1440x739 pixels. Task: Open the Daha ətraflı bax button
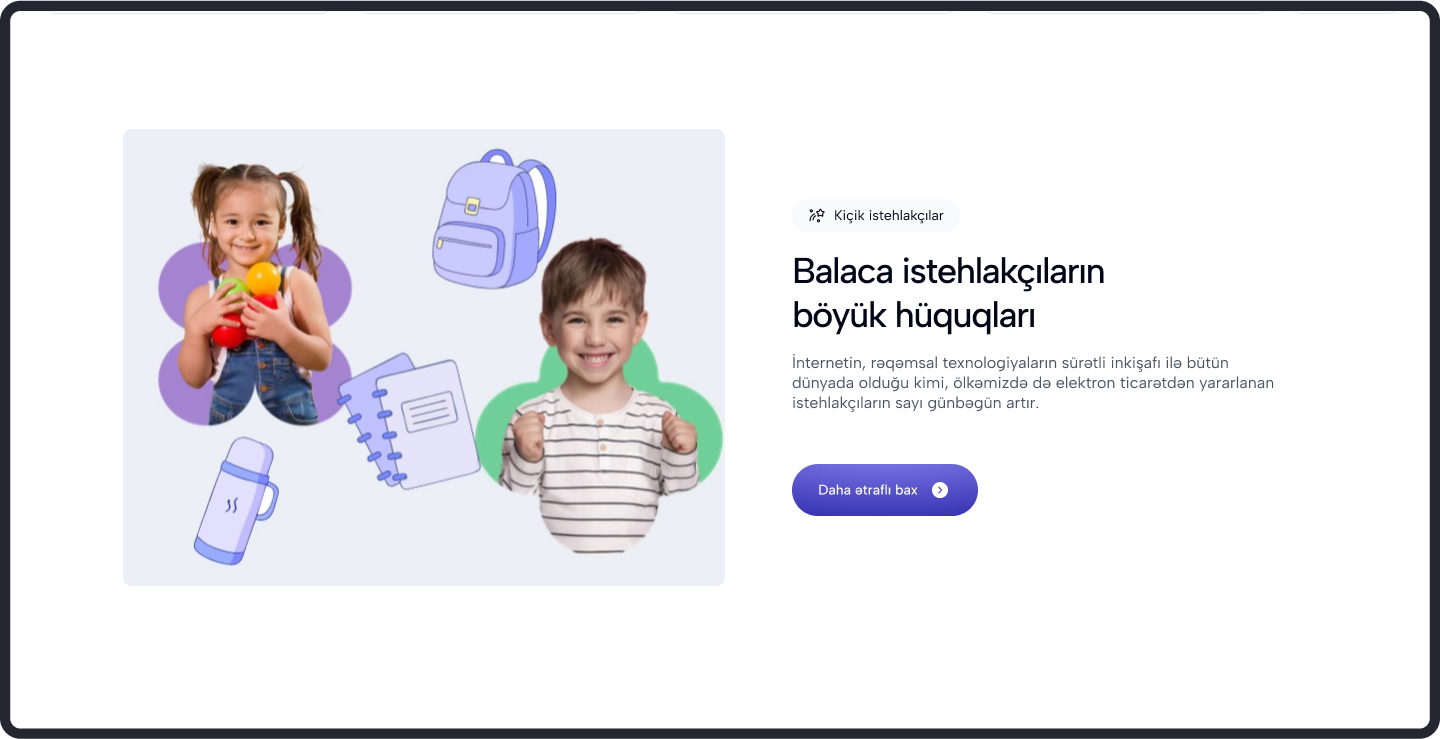click(884, 490)
